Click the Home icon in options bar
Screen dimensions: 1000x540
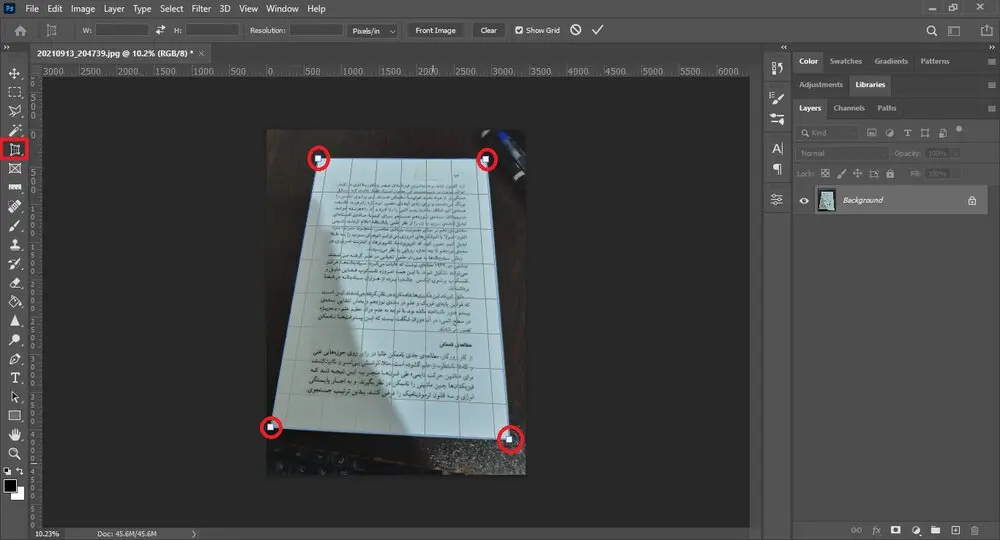point(20,31)
